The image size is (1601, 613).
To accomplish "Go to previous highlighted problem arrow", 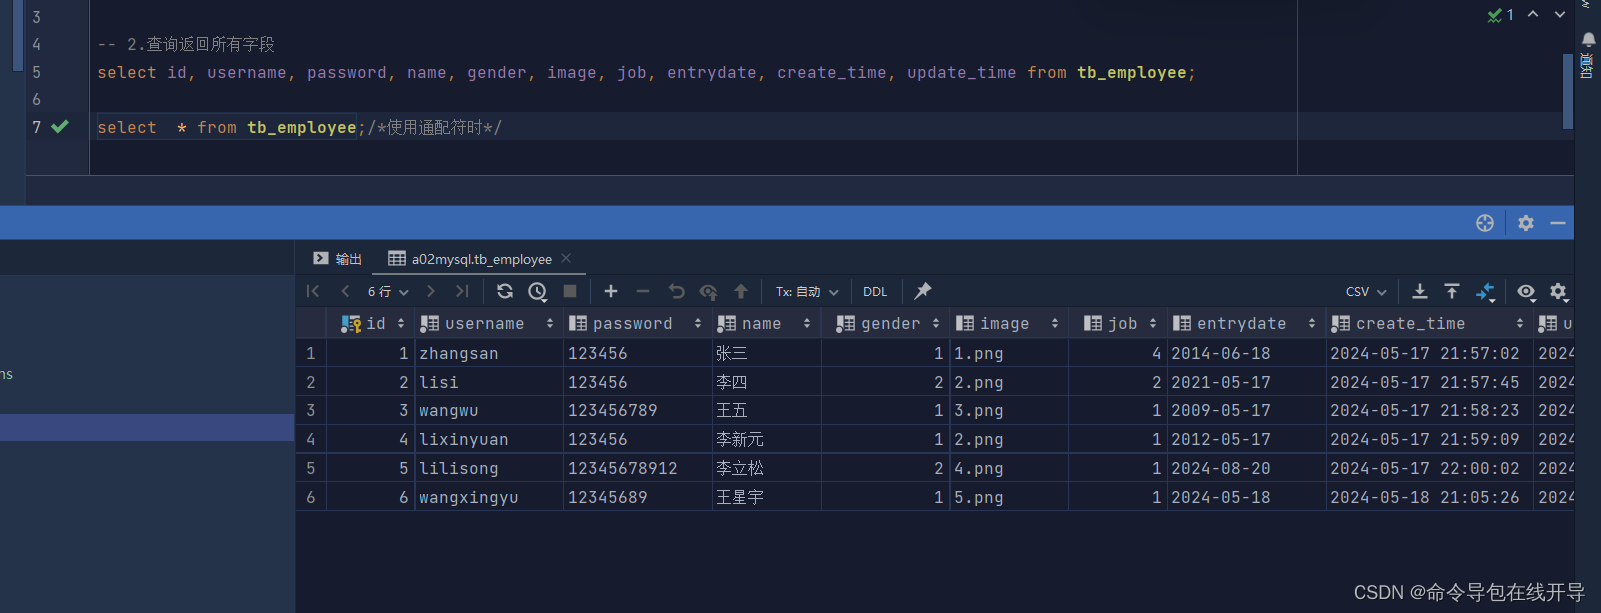I will point(1533,15).
